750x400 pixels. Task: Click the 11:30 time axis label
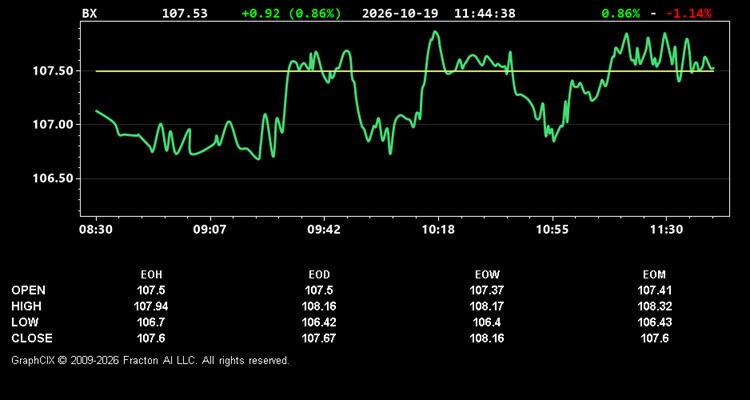pos(666,230)
